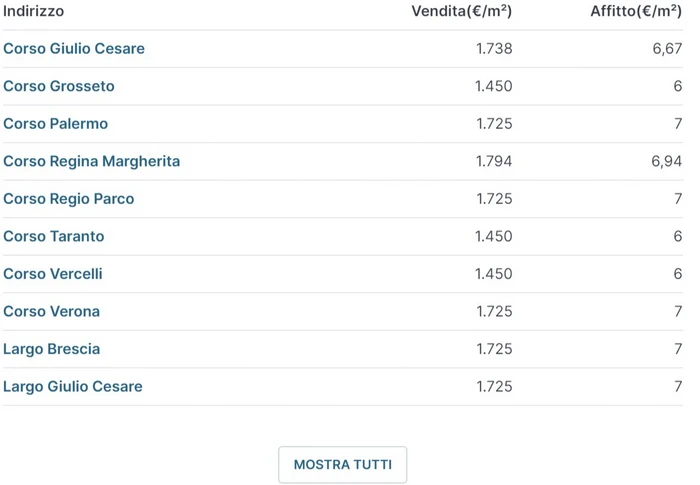Click the Largo Giulio Cesare link
The image size is (700, 485).
click(73, 387)
